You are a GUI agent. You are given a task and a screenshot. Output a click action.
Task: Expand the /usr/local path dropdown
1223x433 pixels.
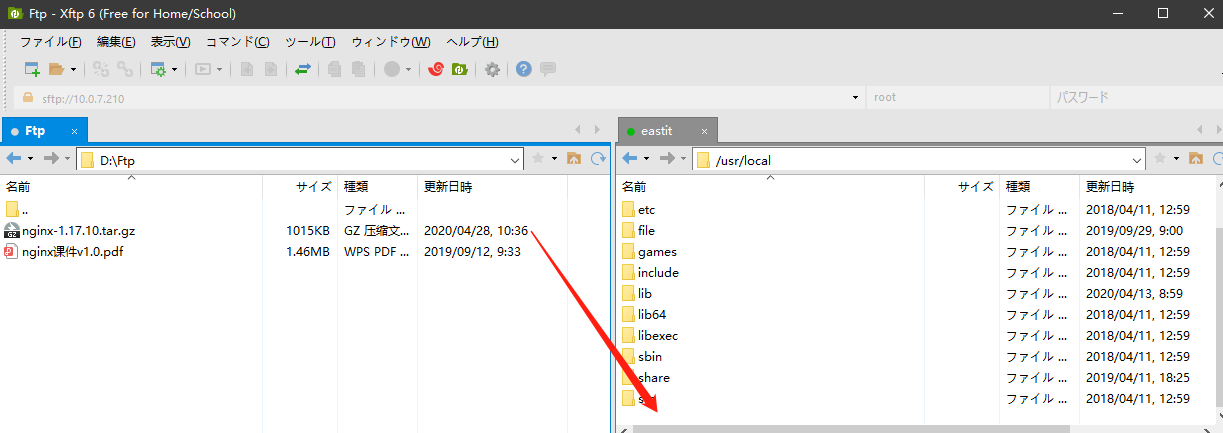click(1137, 159)
